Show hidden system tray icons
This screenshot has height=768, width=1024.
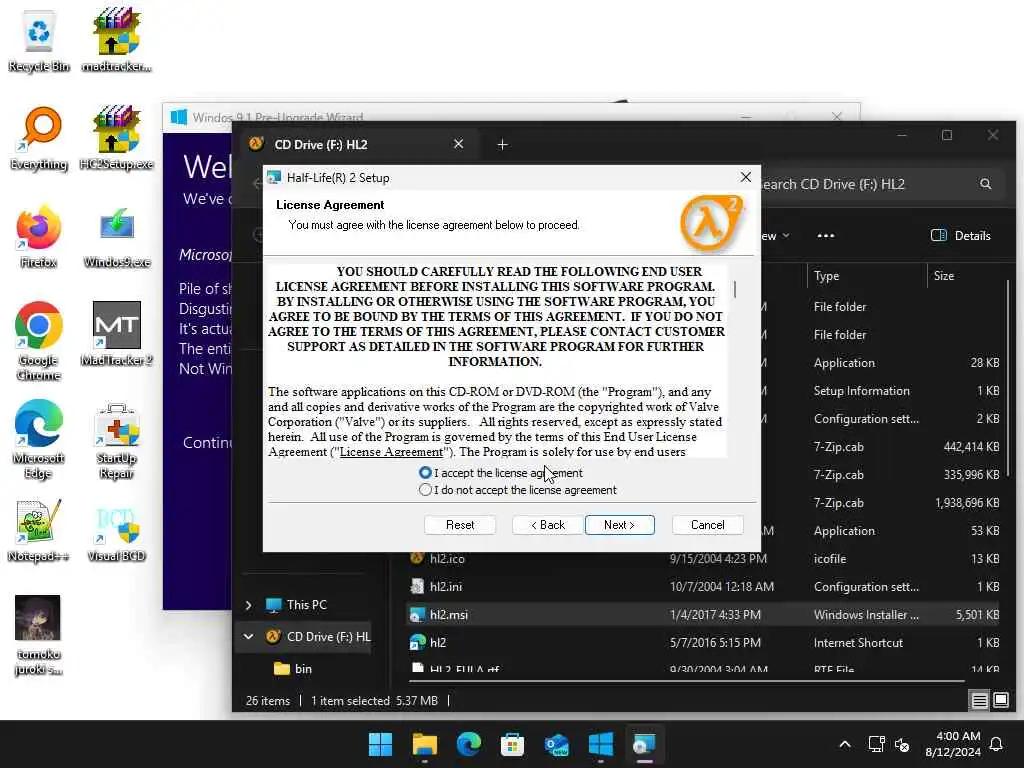(x=844, y=744)
